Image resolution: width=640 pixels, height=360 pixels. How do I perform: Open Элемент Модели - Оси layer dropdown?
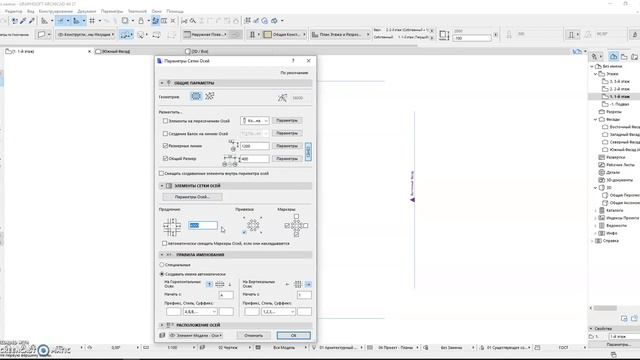pos(196,335)
